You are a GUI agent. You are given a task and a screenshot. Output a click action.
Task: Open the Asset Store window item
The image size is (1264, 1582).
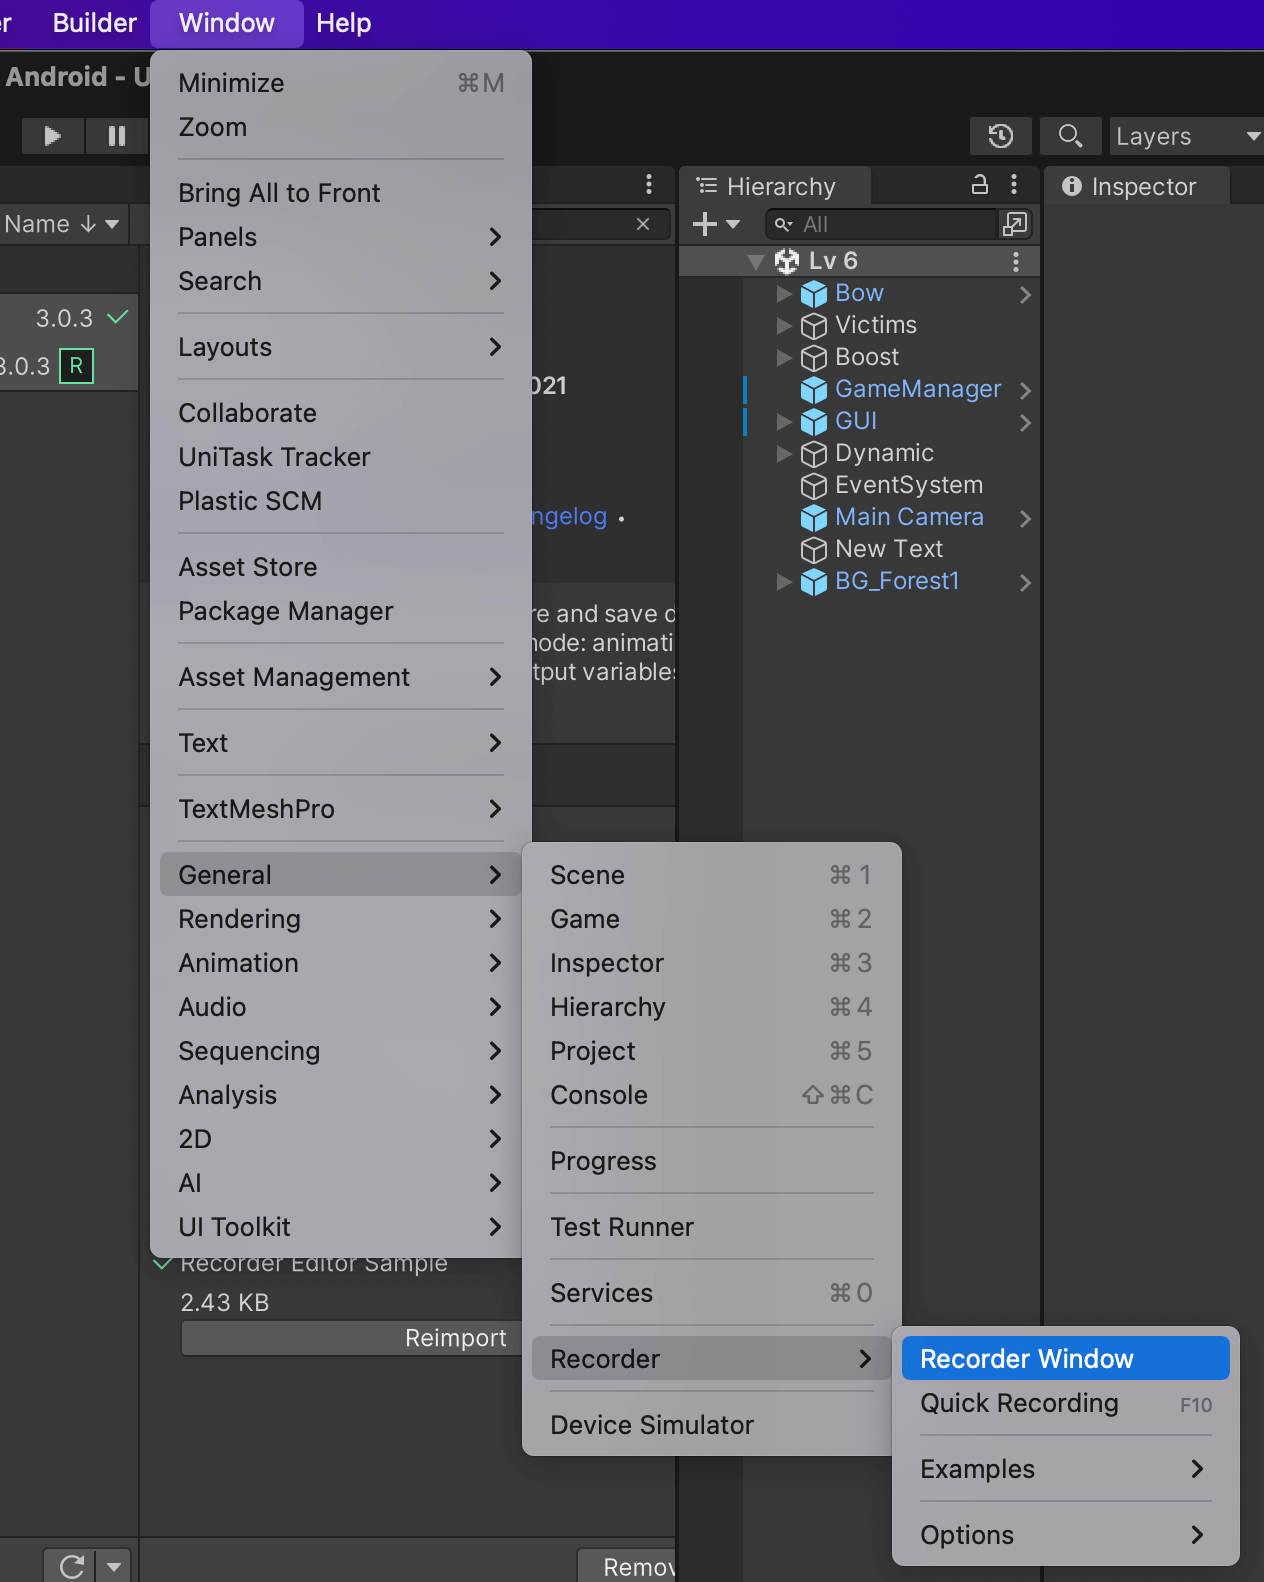(x=340, y=567)
